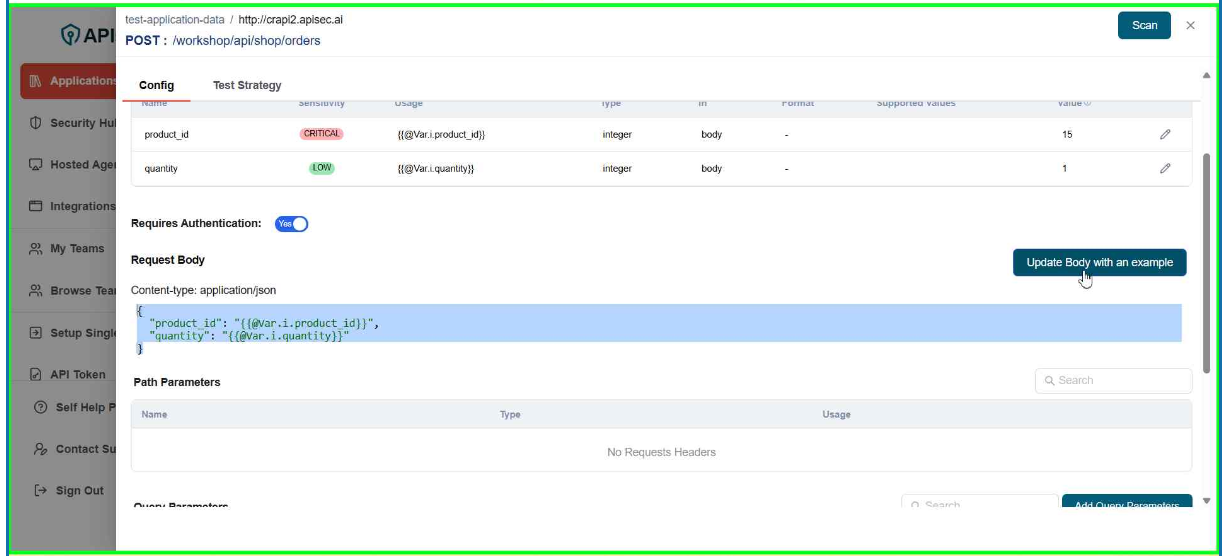Click Update Body with an example

coord(1099,262)
